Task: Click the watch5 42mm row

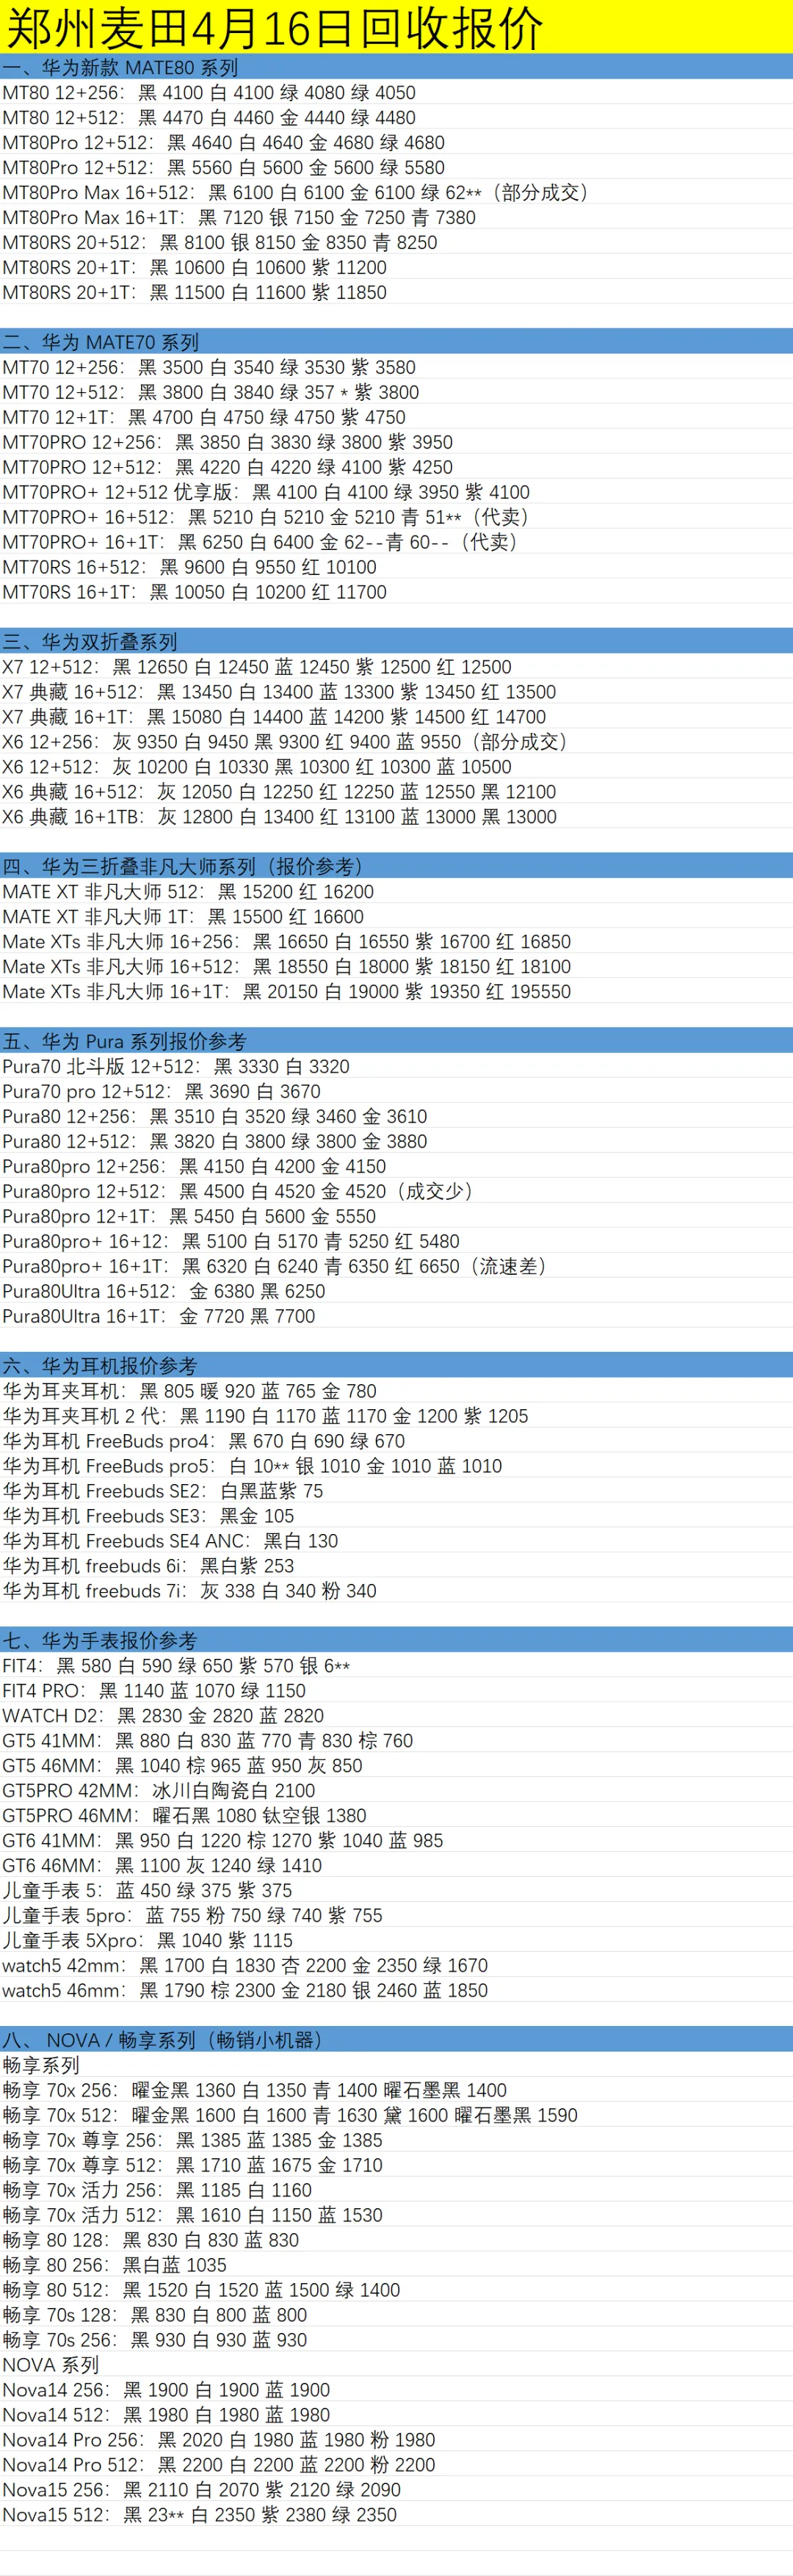Action: click(396, 1965)
